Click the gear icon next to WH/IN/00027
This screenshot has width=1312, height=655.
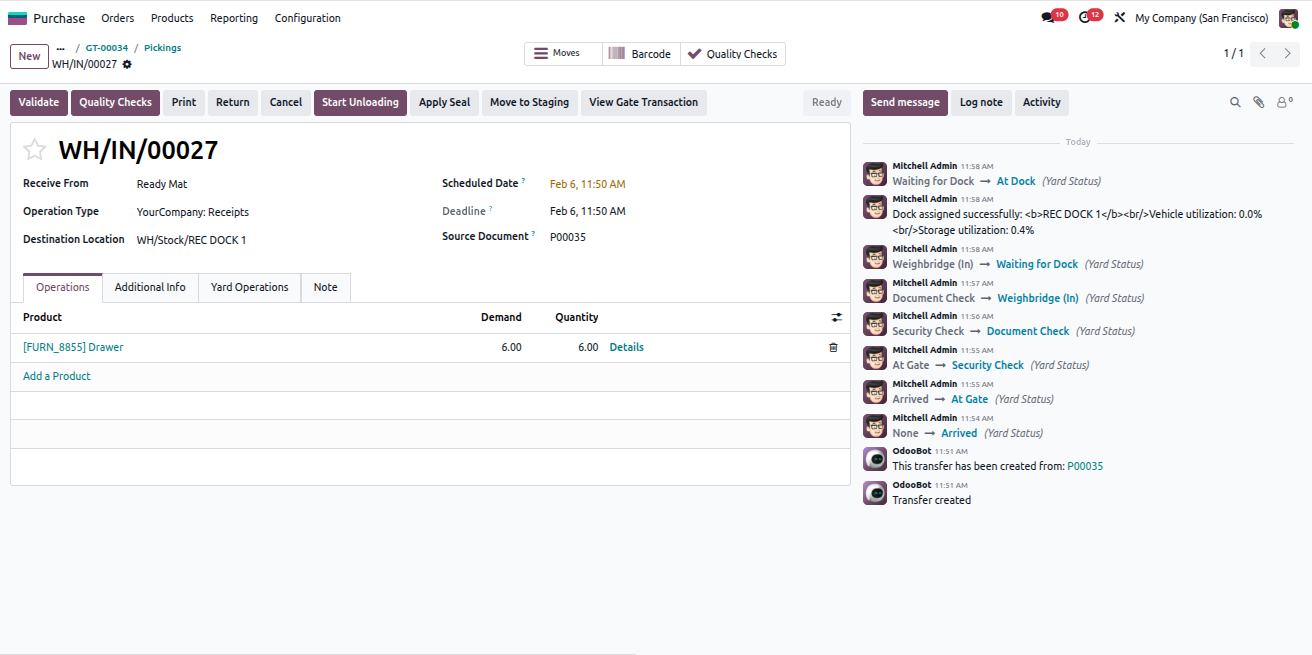(127, 64)
